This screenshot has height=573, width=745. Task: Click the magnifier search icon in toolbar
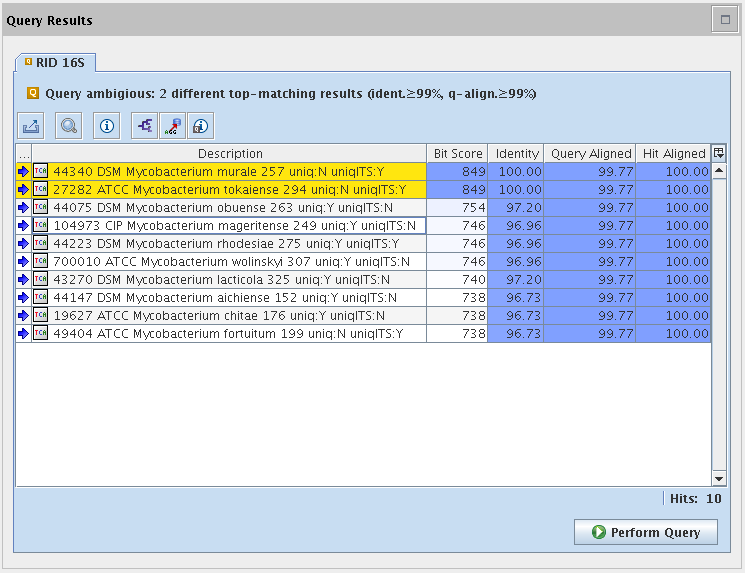[69, 126]
